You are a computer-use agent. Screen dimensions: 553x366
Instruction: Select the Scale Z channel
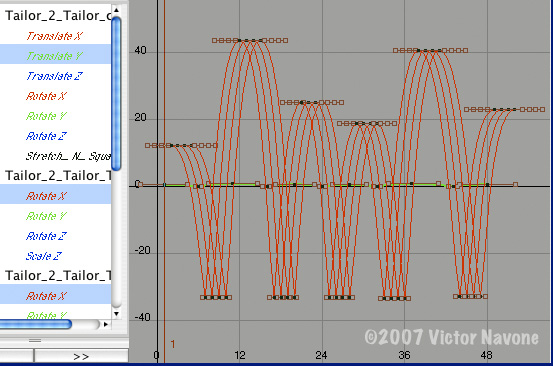[x=44, y=256]
